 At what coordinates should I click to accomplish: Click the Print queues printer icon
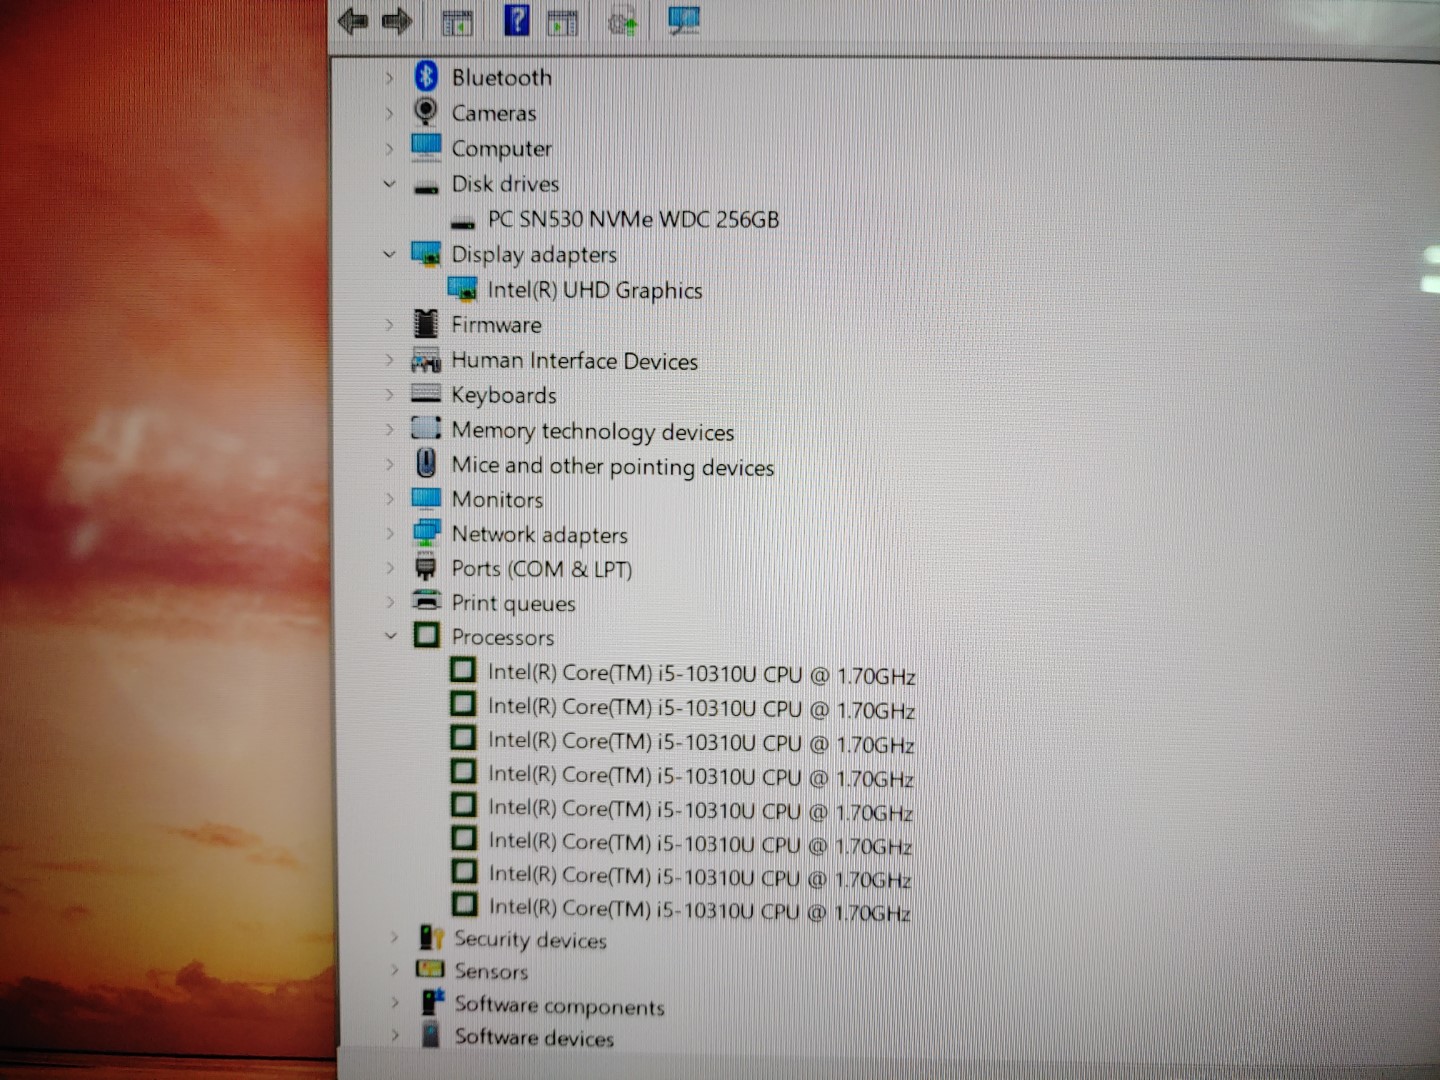pyautogui.click(x=426, y=601)
